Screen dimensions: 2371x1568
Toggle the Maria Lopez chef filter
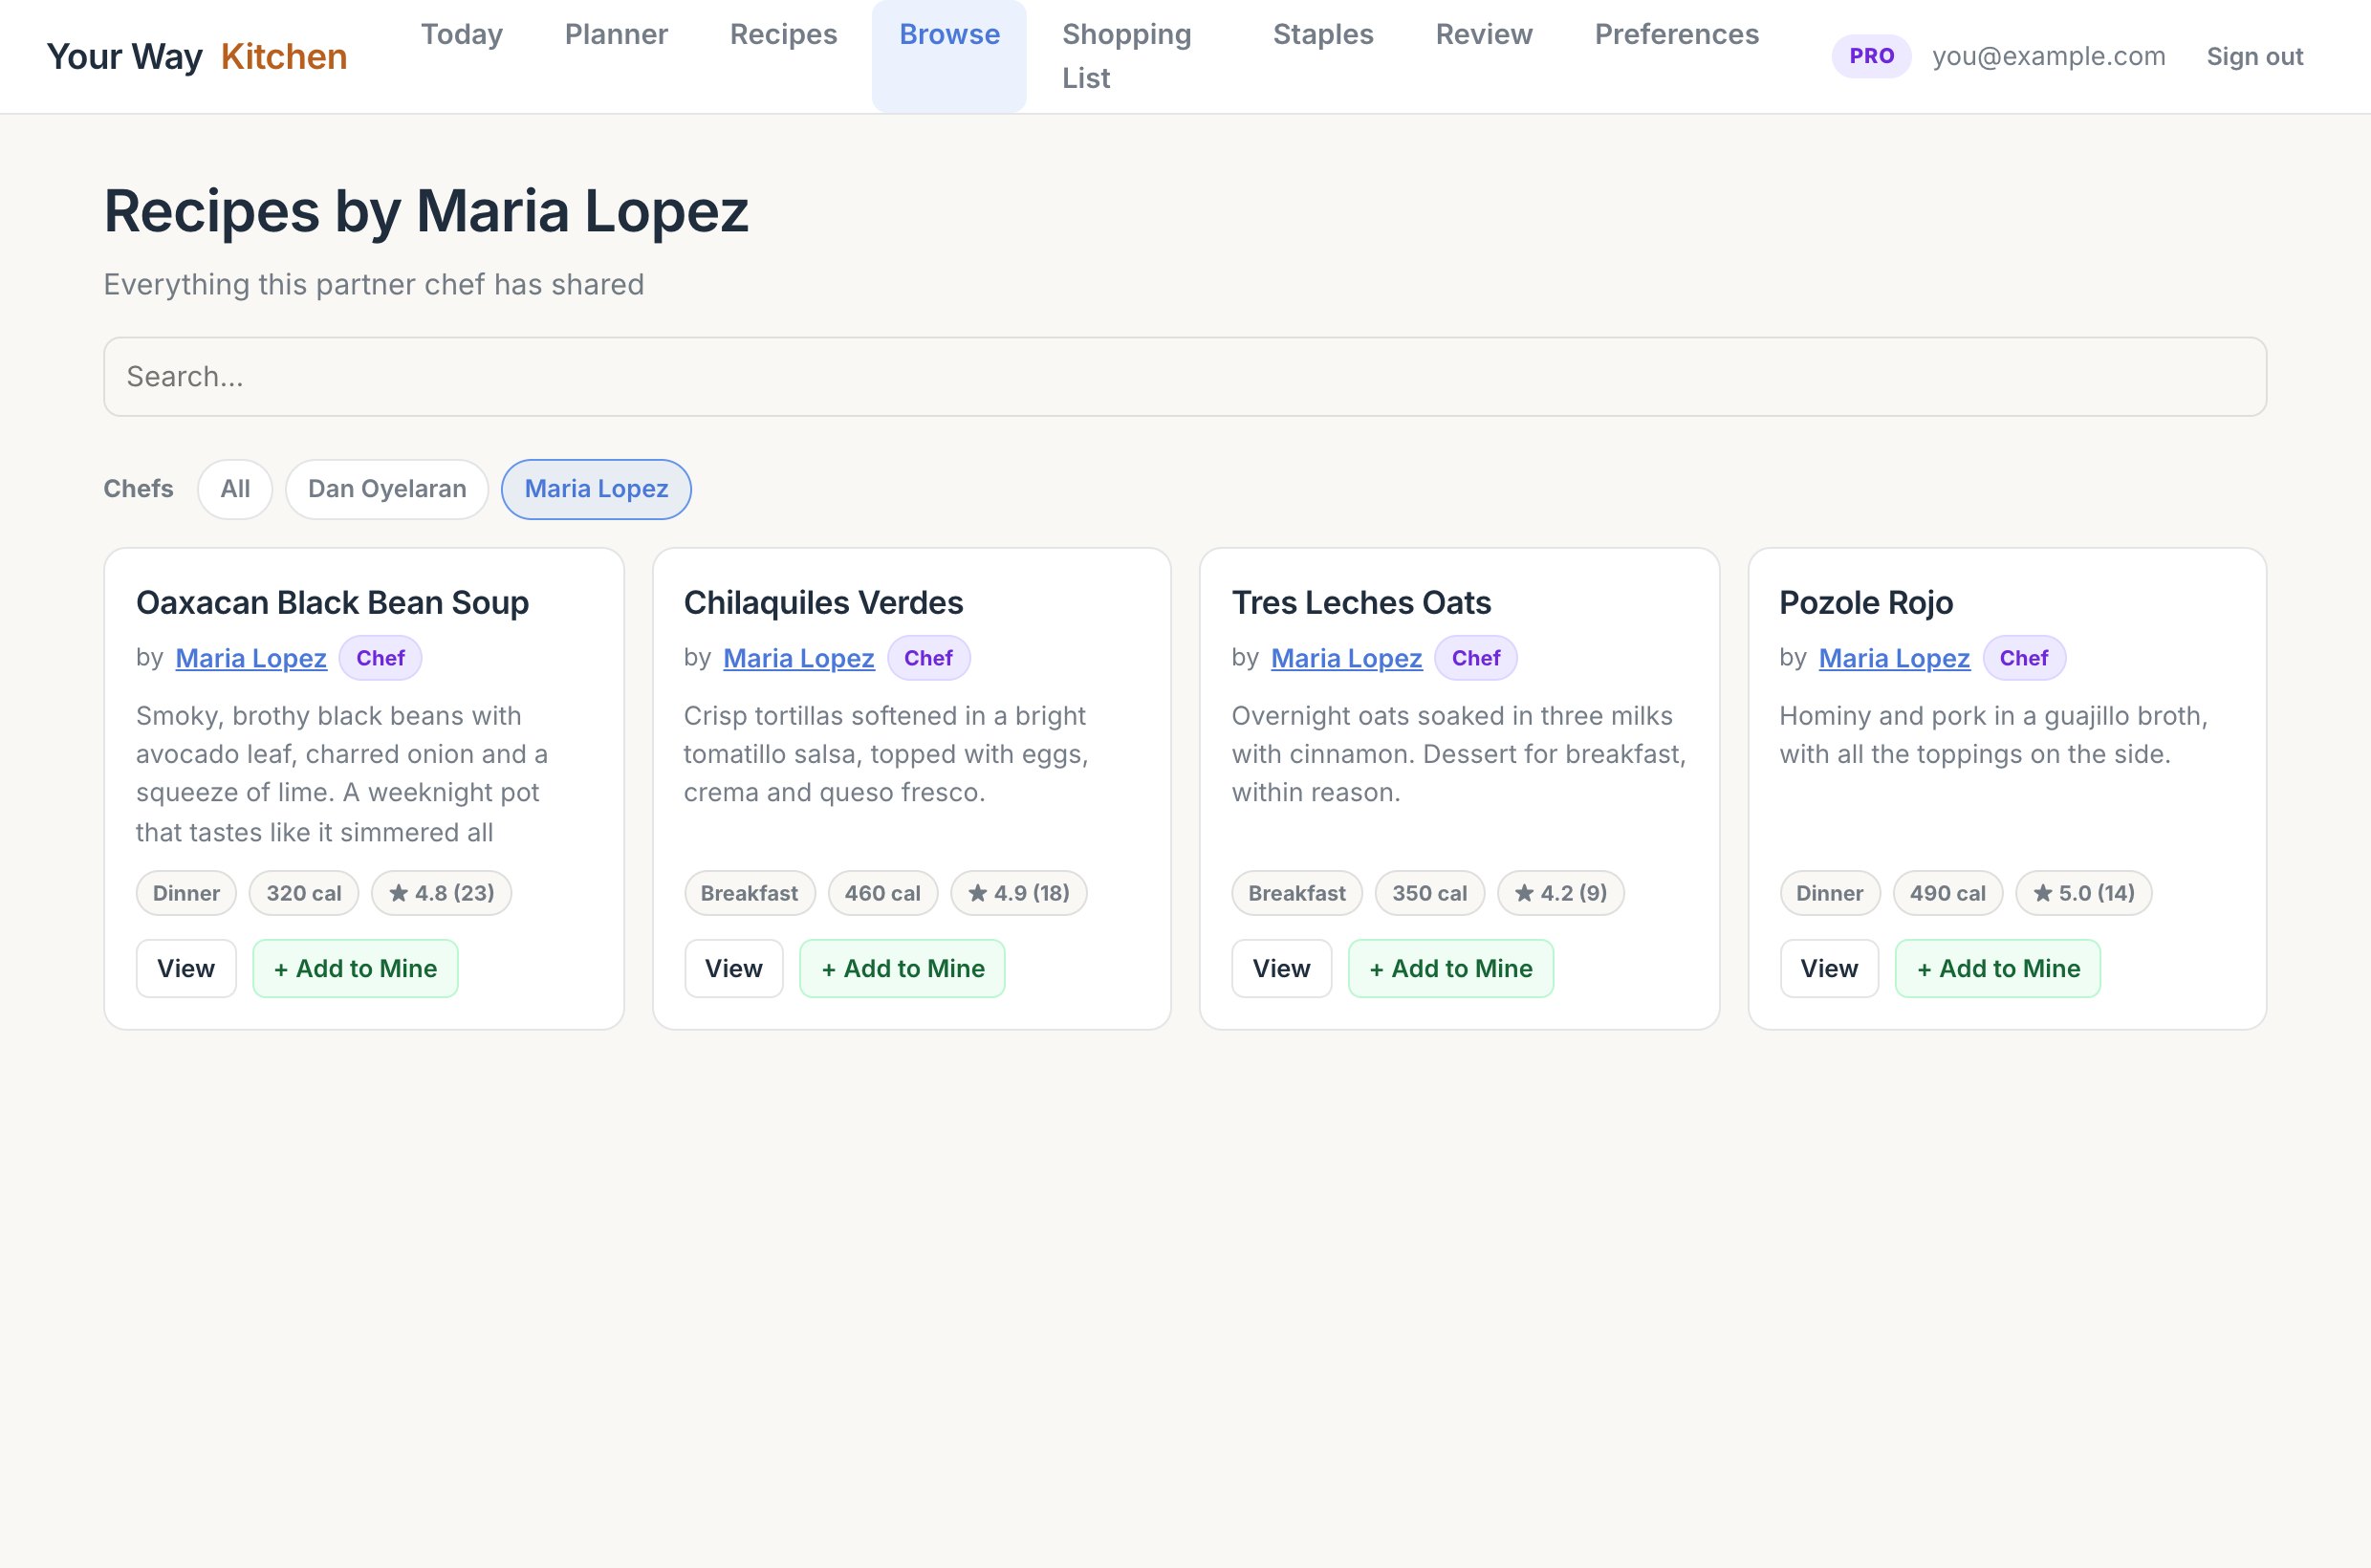pyautogui.click(x=596, y=489)
